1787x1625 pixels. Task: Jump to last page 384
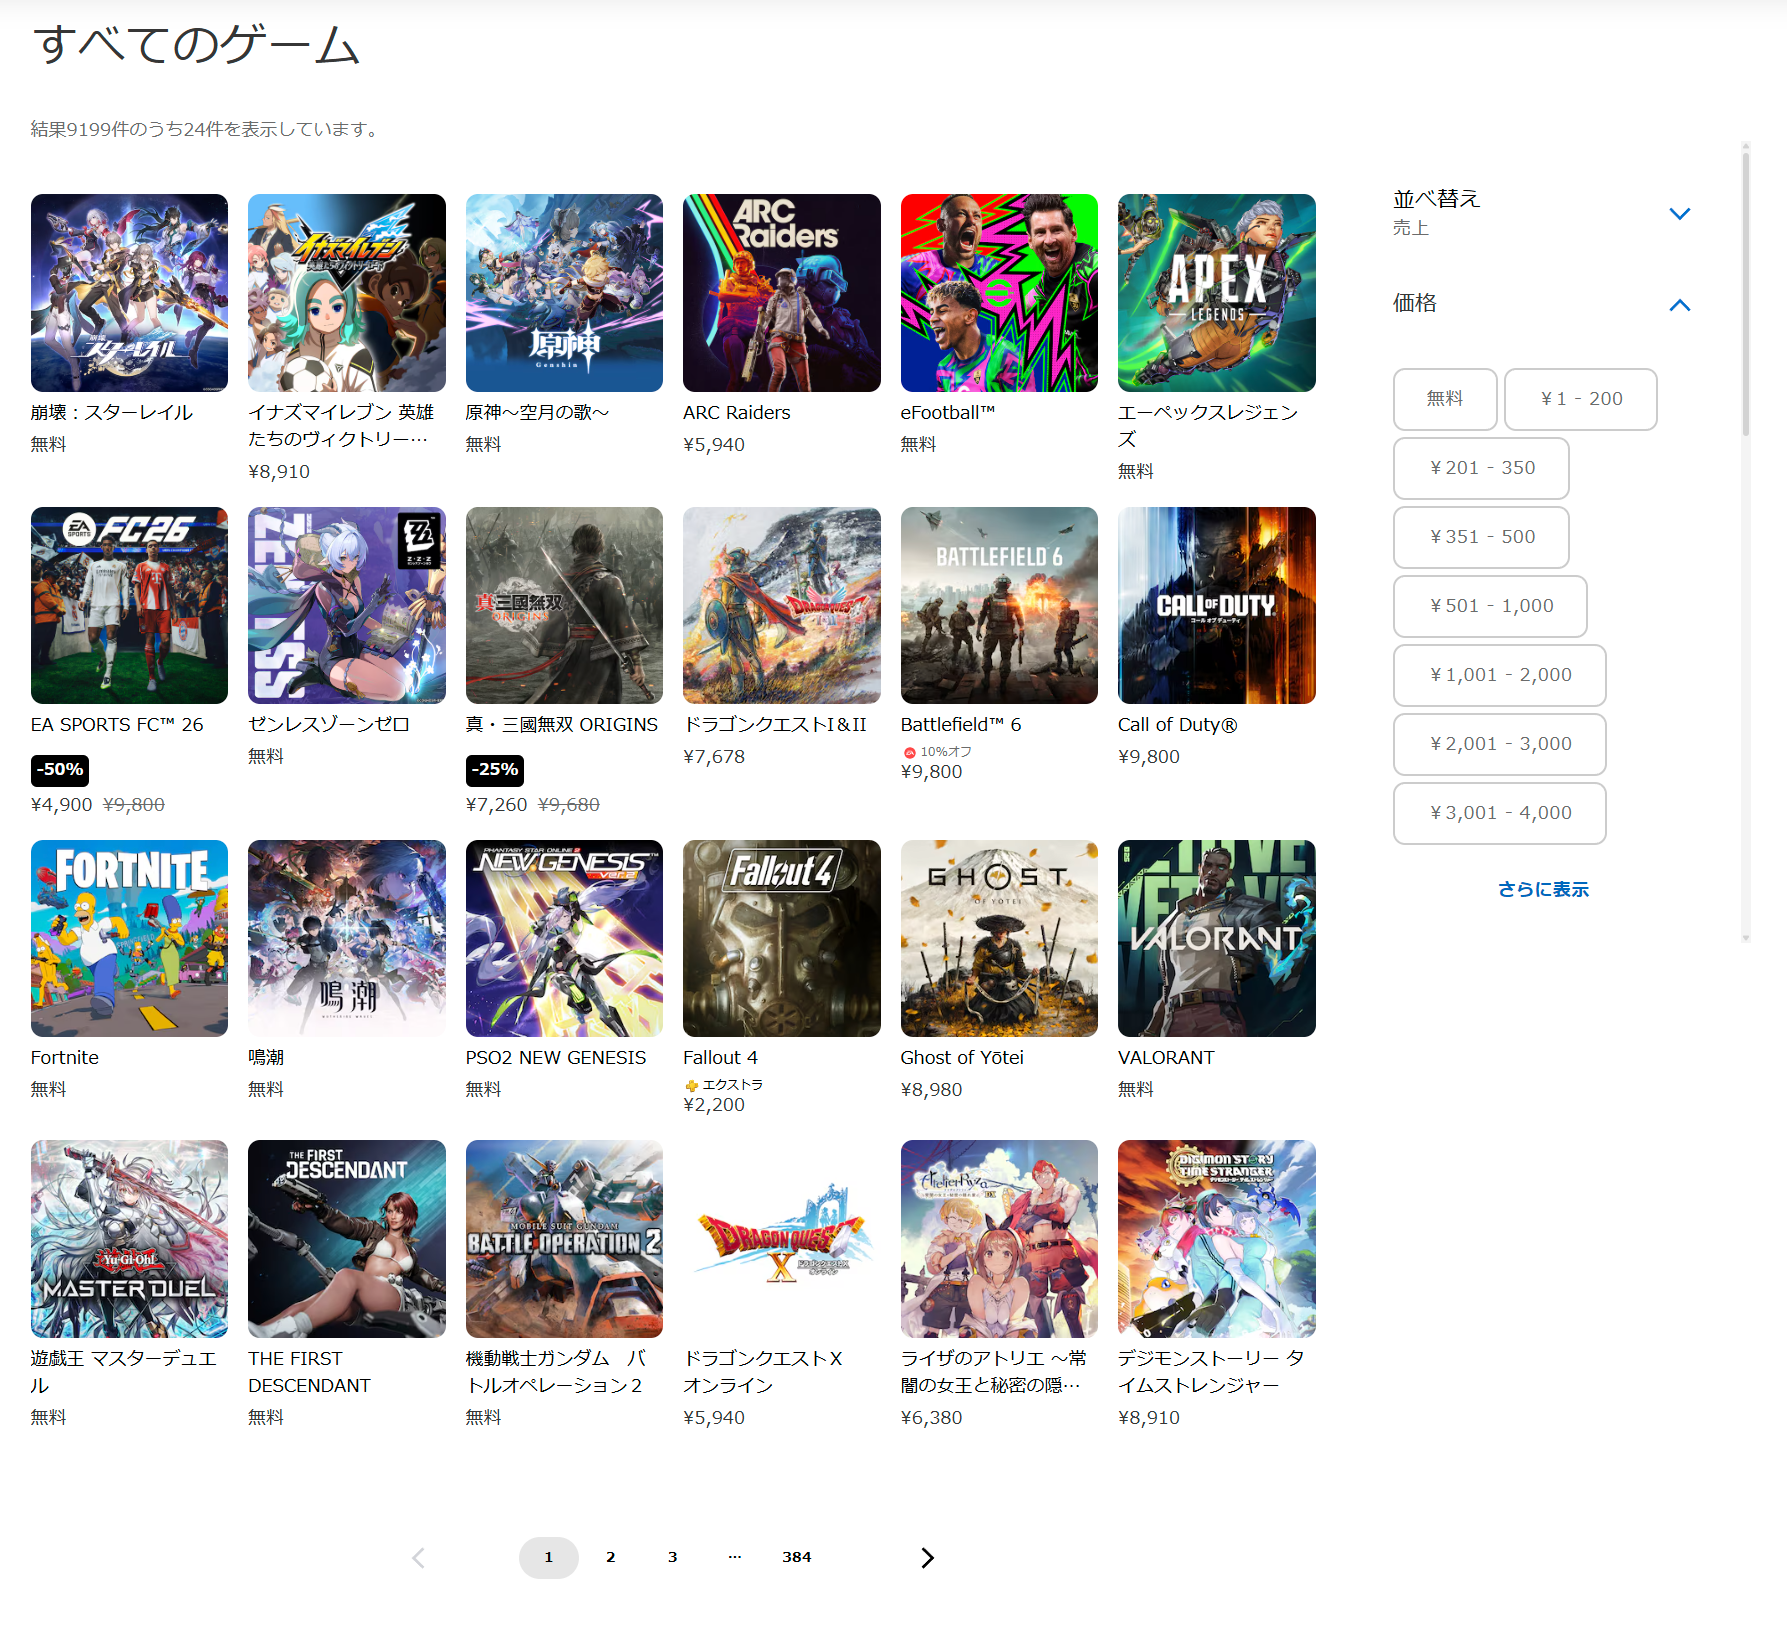(796, 1557)
